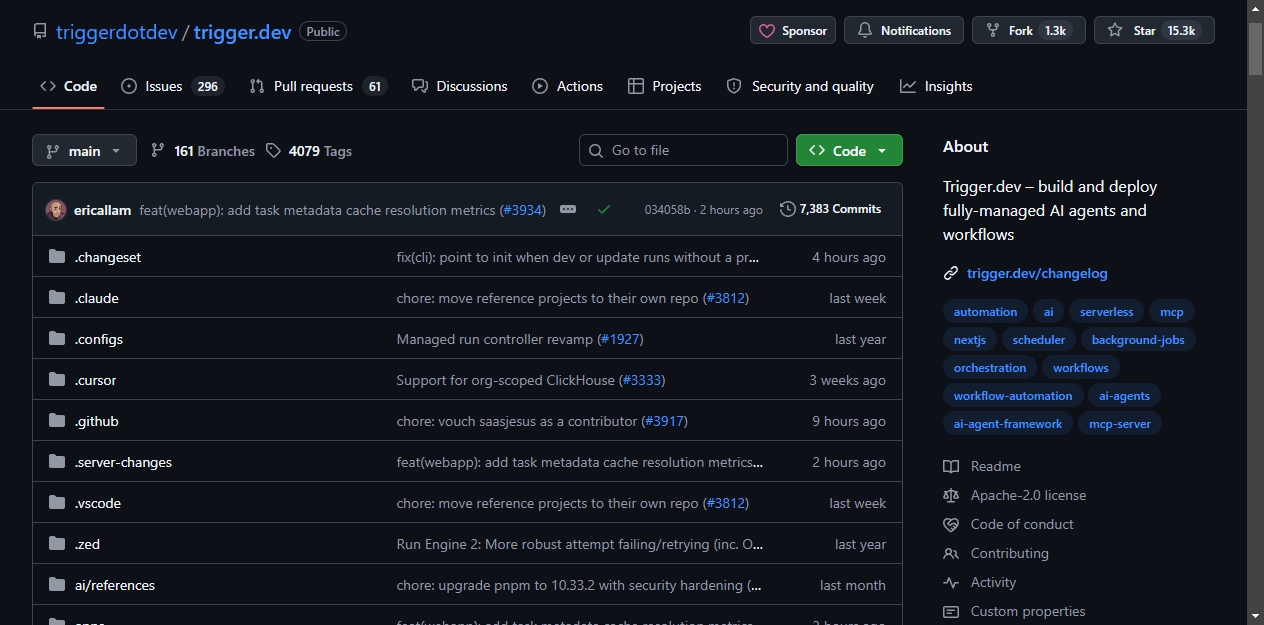Click the Sponsor button
The image size is (1264, 625).
793,31
